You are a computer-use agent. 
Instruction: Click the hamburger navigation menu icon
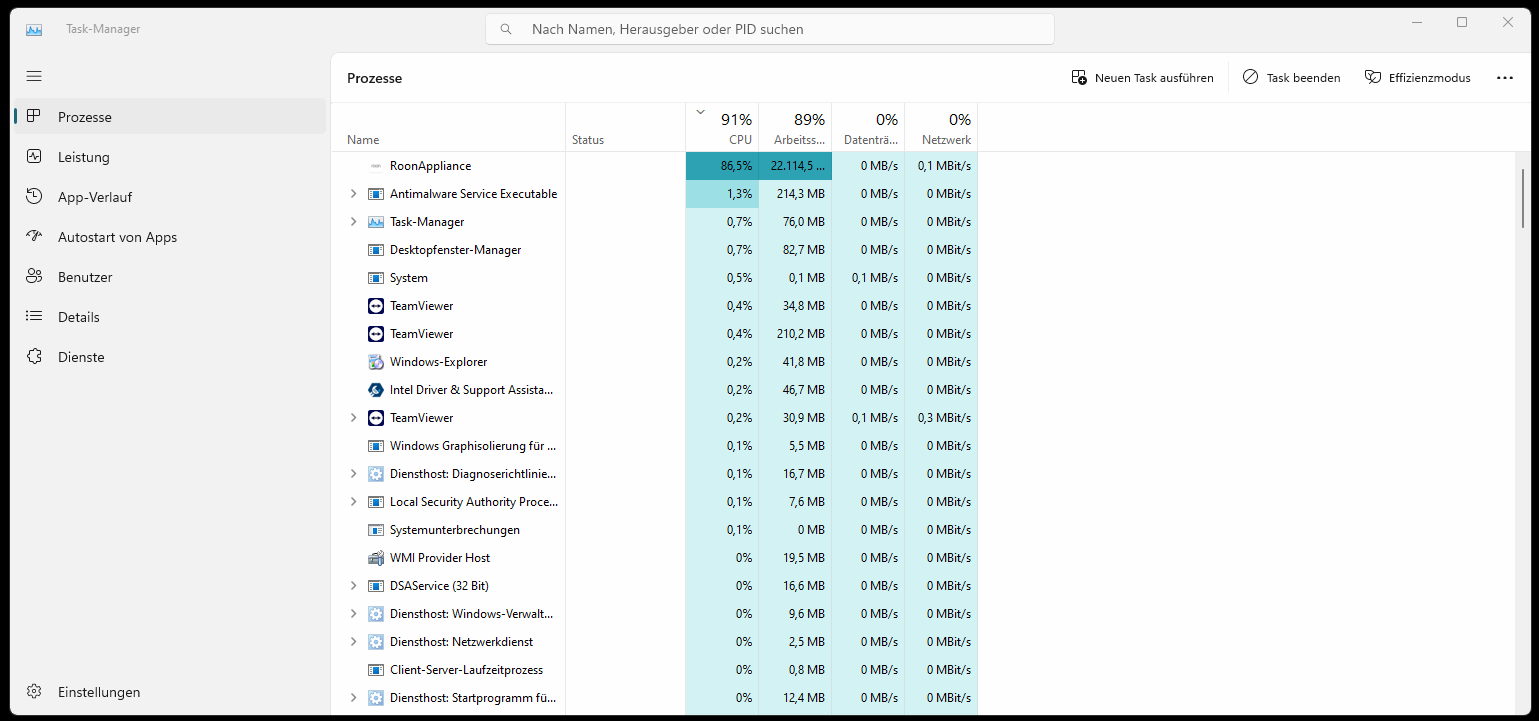[34, 76]
